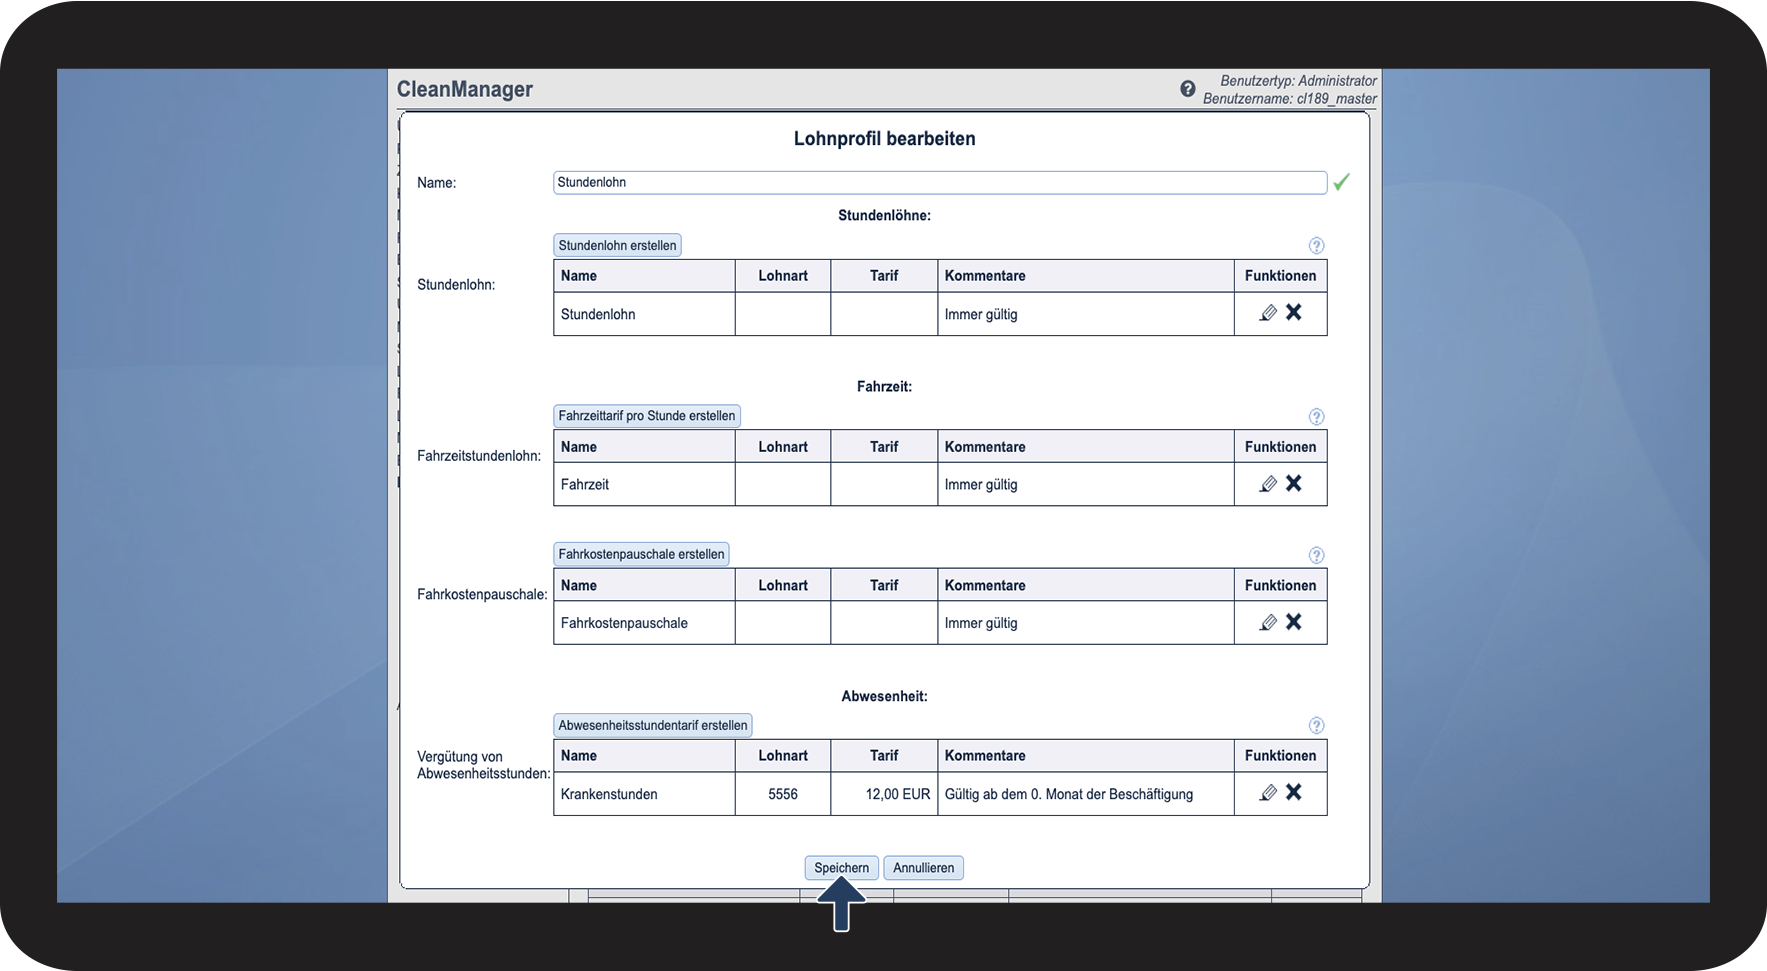Cancel editing with Annullieren
Image resolution: width=1767 pixels, height=971 pixels.
[924, 868]
